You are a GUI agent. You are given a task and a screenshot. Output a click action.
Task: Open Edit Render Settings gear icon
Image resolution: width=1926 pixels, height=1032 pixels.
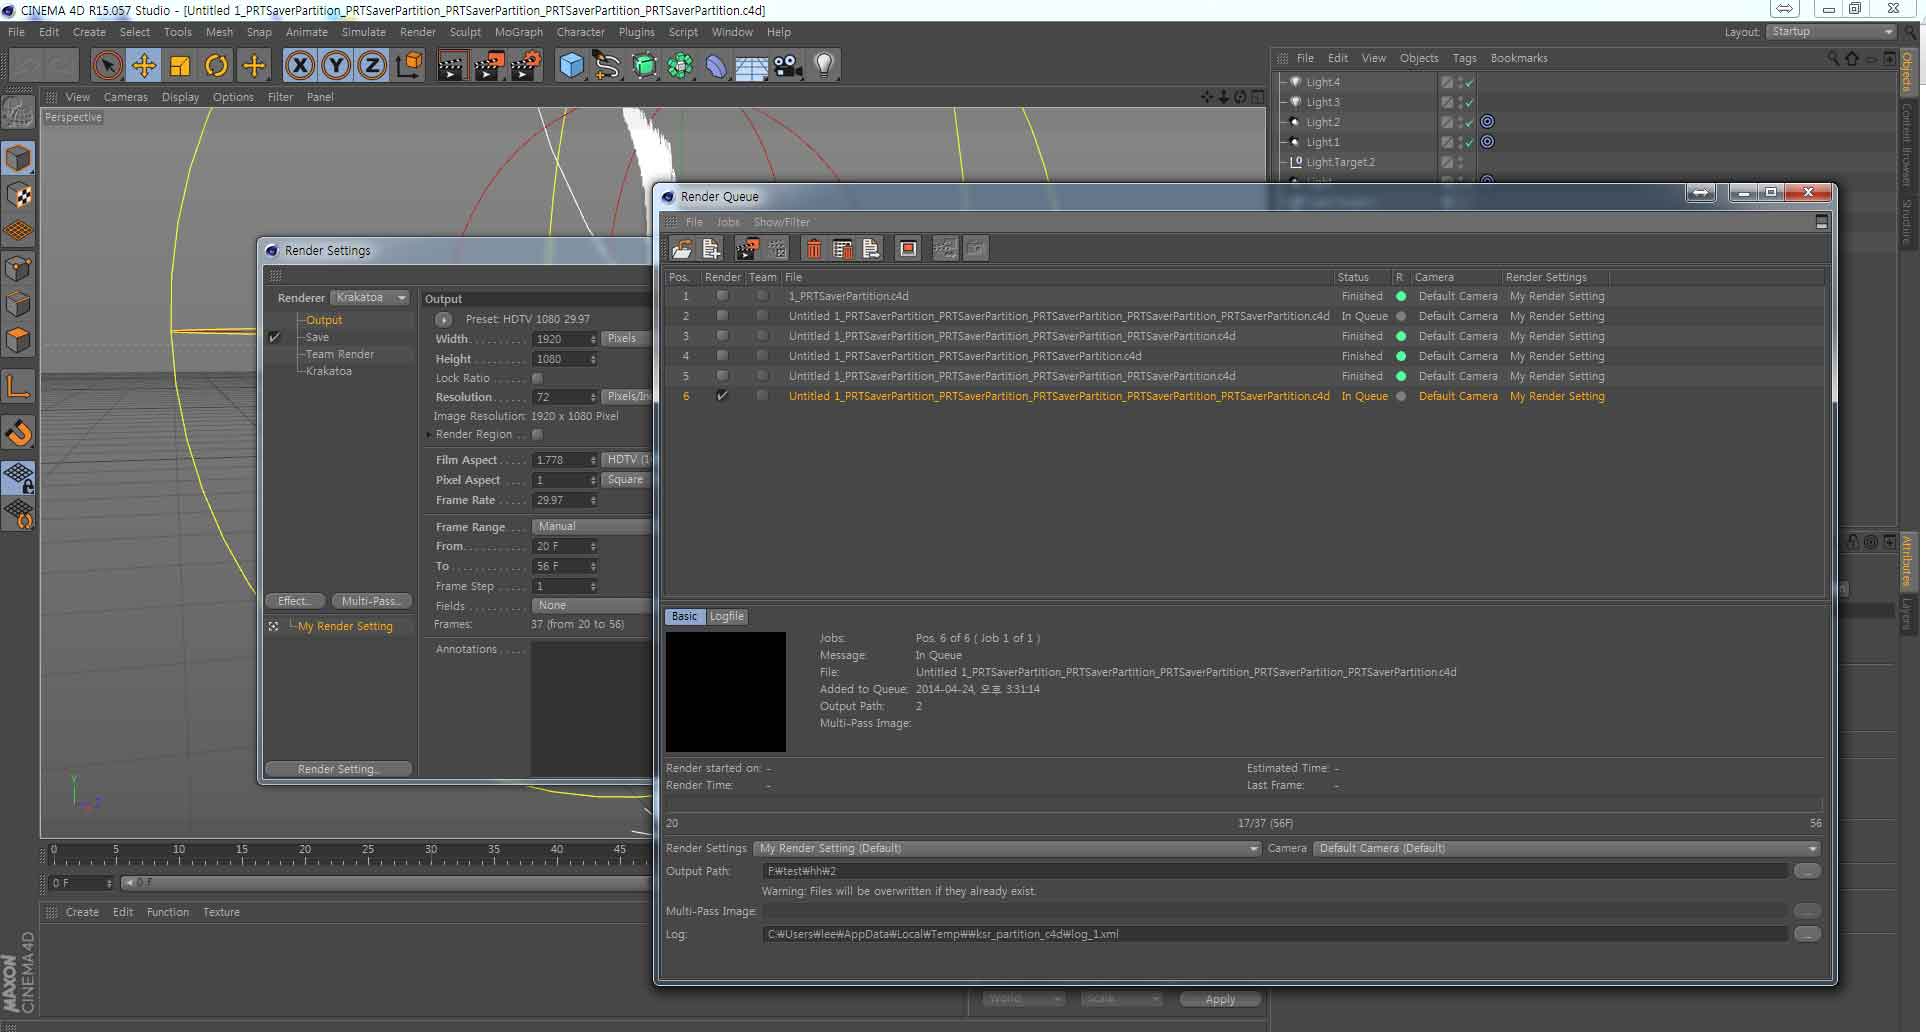[526, 66]
